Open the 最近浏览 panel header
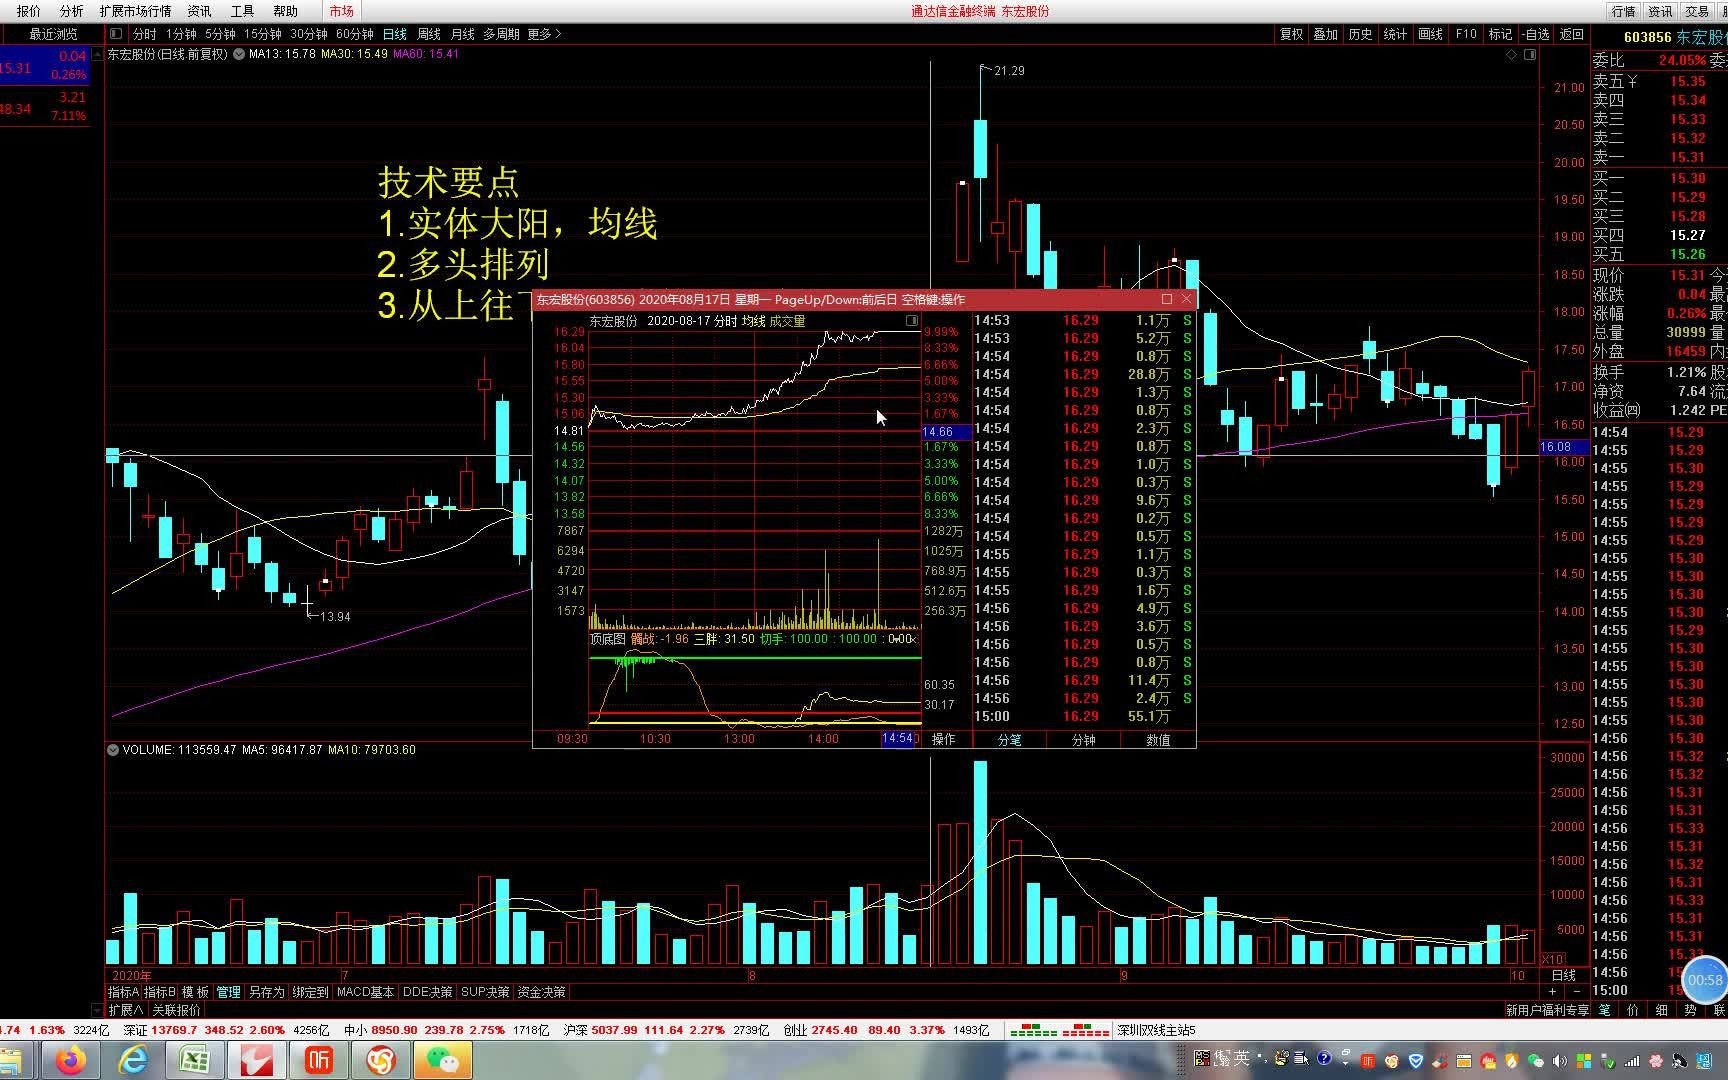This screenshot has width=1728, height=1080. [x=53, y=34]
